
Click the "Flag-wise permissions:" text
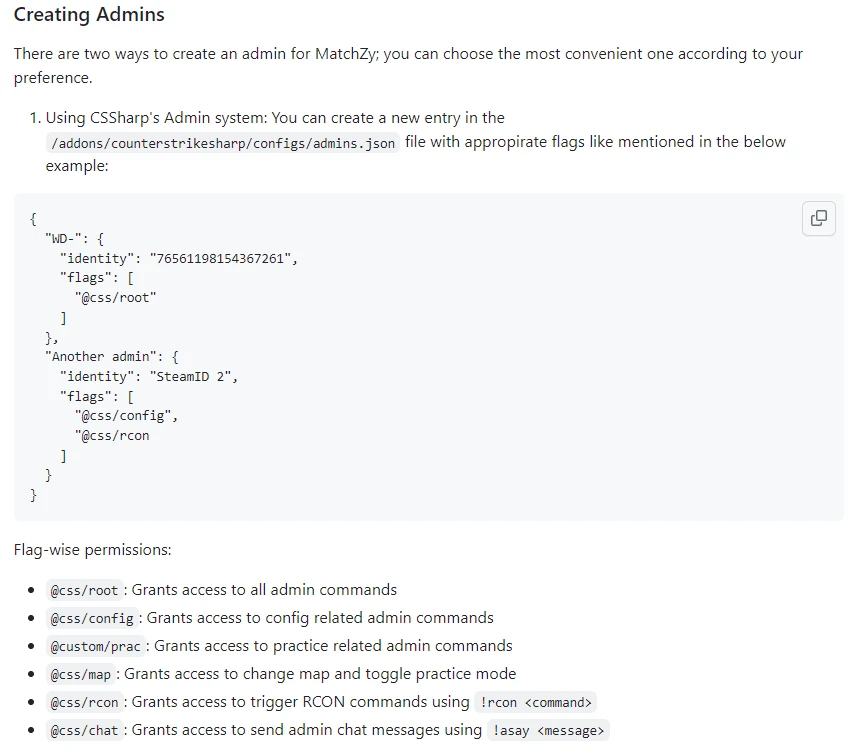pos(93,550)
